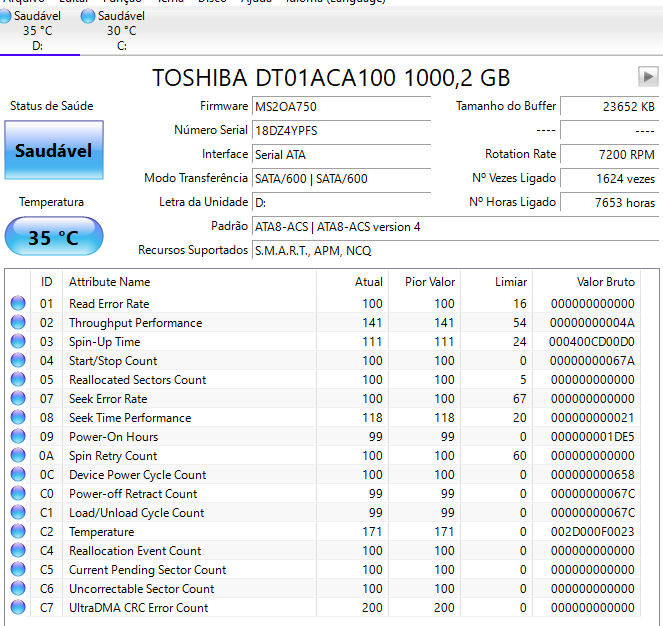Screen dimensions: 663x626
Task: Click raw value 000000001DE5 in Power-On Hours row
Action: point(592,437)
